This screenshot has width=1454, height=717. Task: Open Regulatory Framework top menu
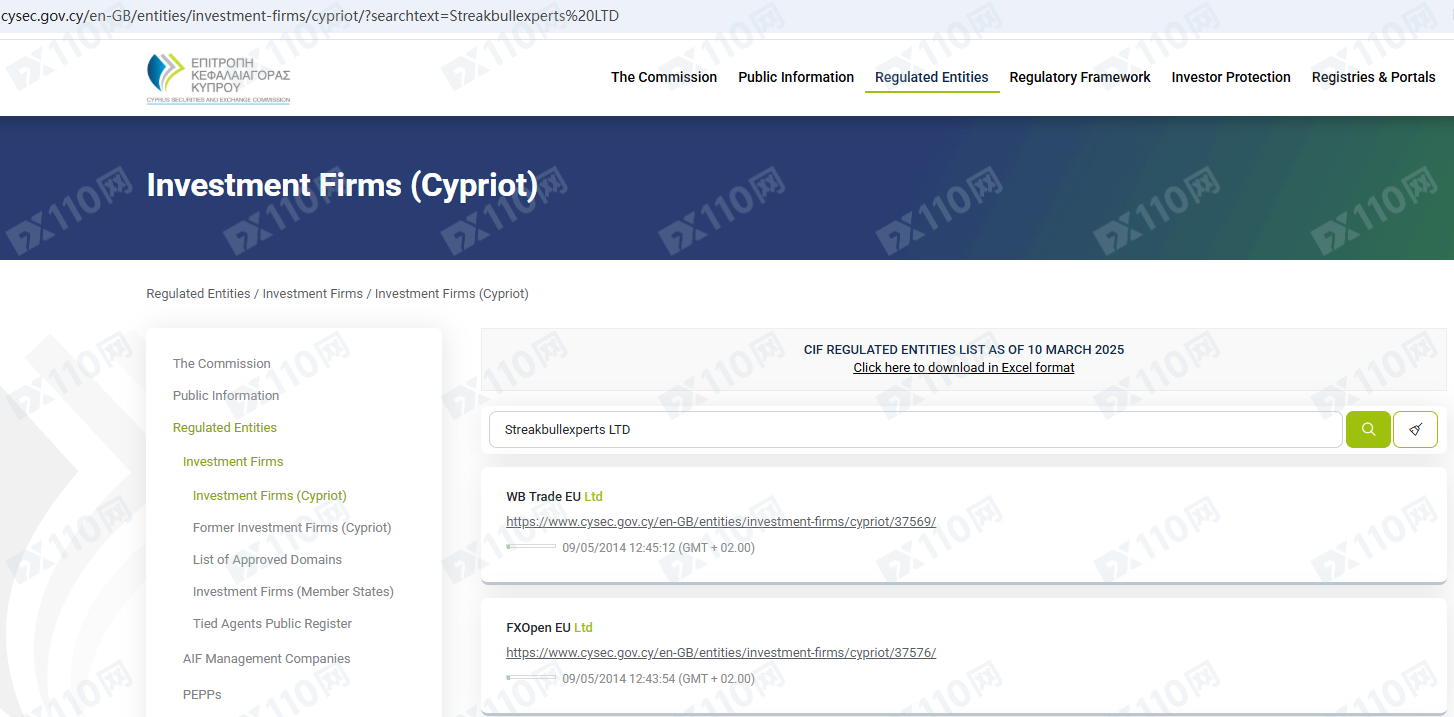1080,77
